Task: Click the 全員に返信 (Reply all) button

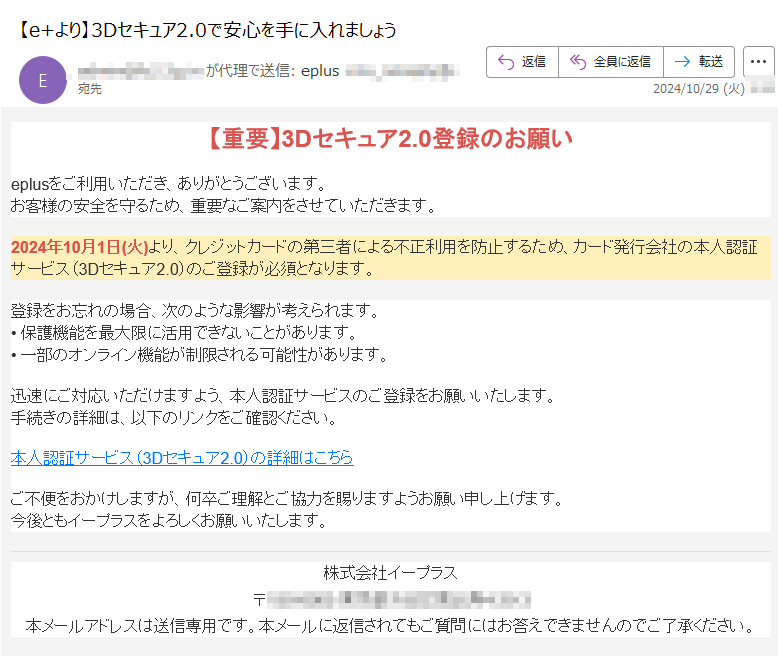Action: coord(611,62)
